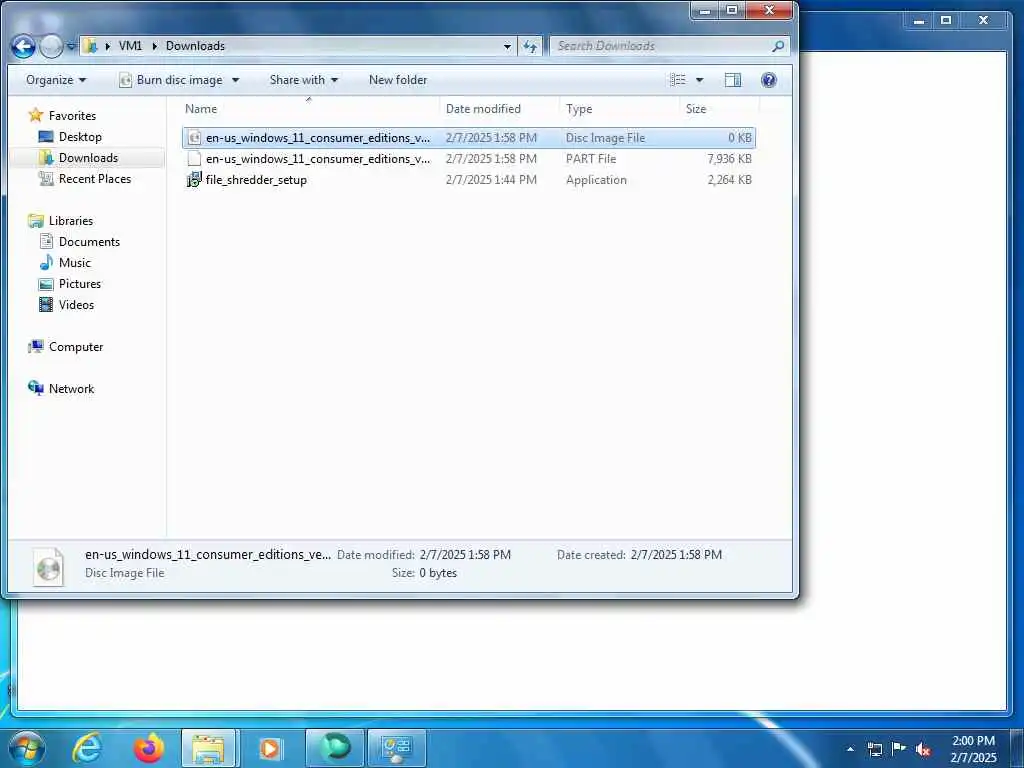This screenshot has width=1024, height=768.
Task: Show hidden tray icons arrow
Action: (x=850, y=749)
